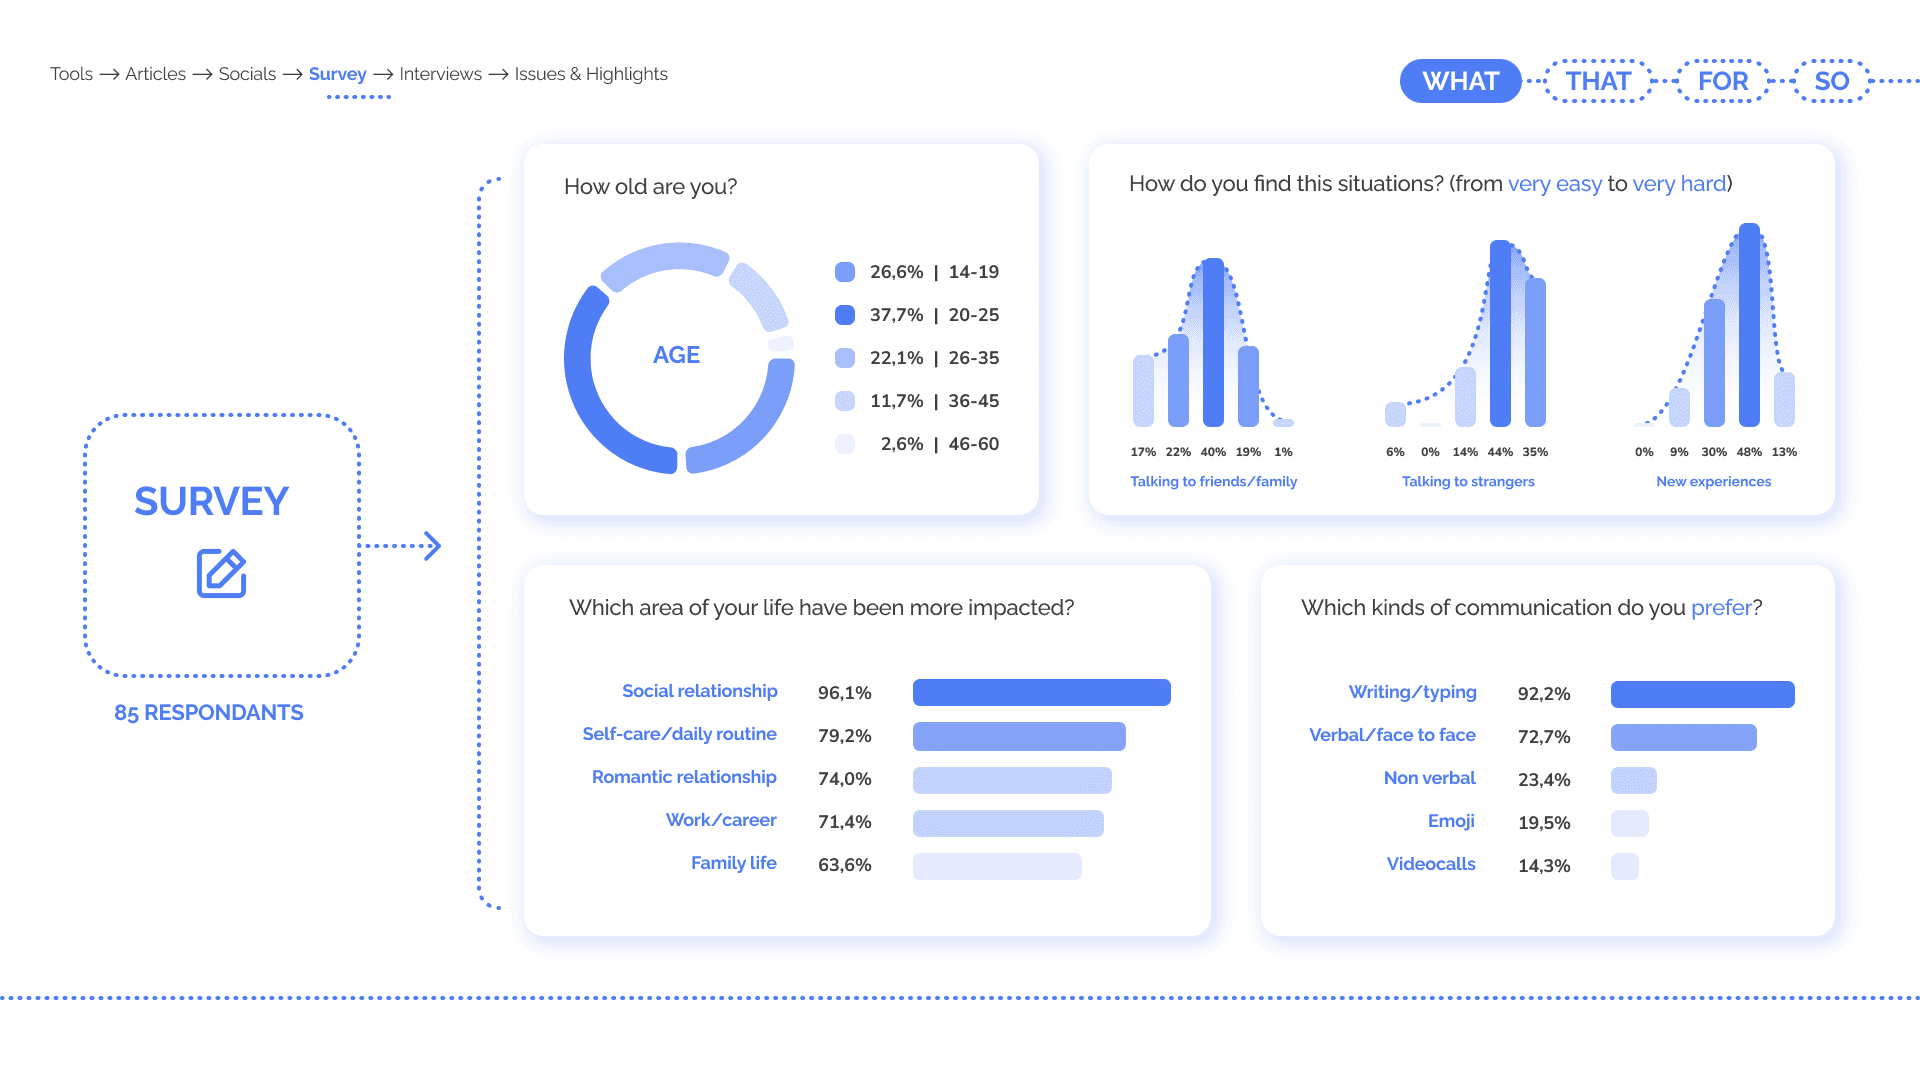Click the SURVEY heading text
The image size is (1920, 1080).
pos(212,501)
